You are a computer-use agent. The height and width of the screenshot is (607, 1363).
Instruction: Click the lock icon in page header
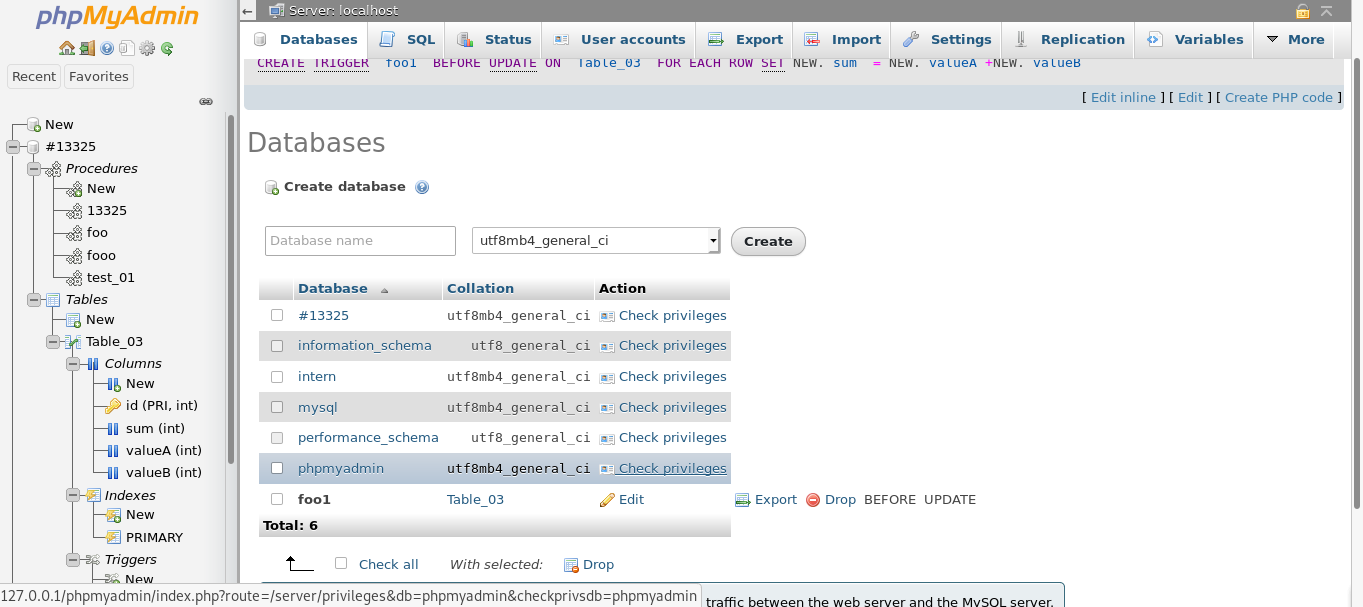pyautogui.click(x=1302, y=11)
